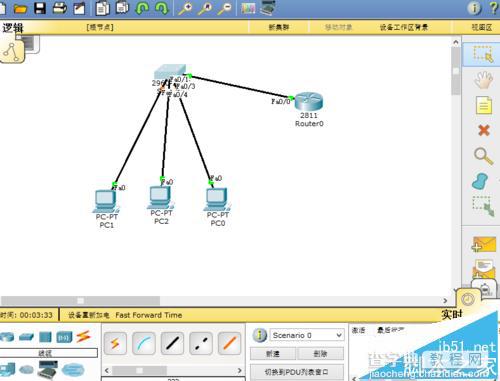
Task: Open the Activity Wizard icon
Action: (79, 8)
